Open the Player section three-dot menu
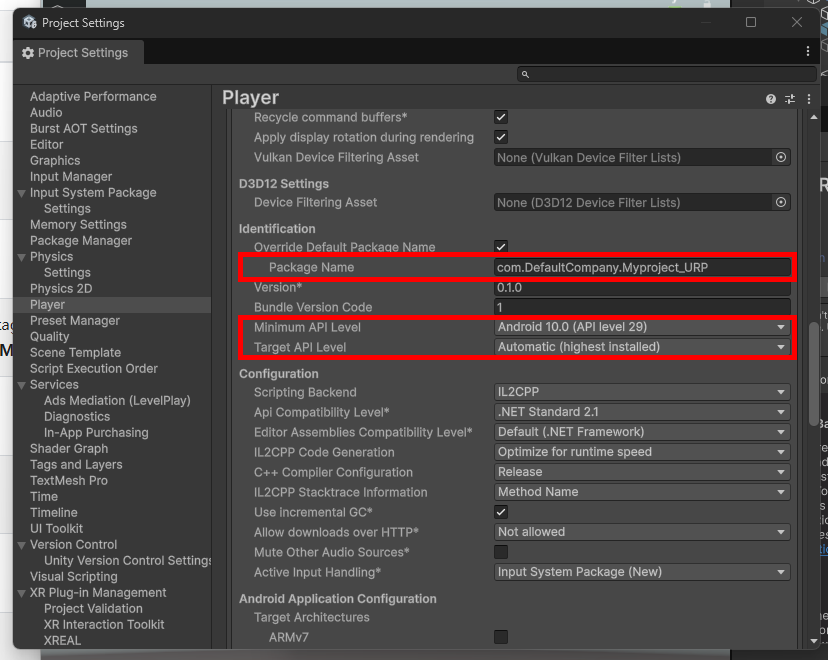828x660 pixels. [x=808, y=99]
